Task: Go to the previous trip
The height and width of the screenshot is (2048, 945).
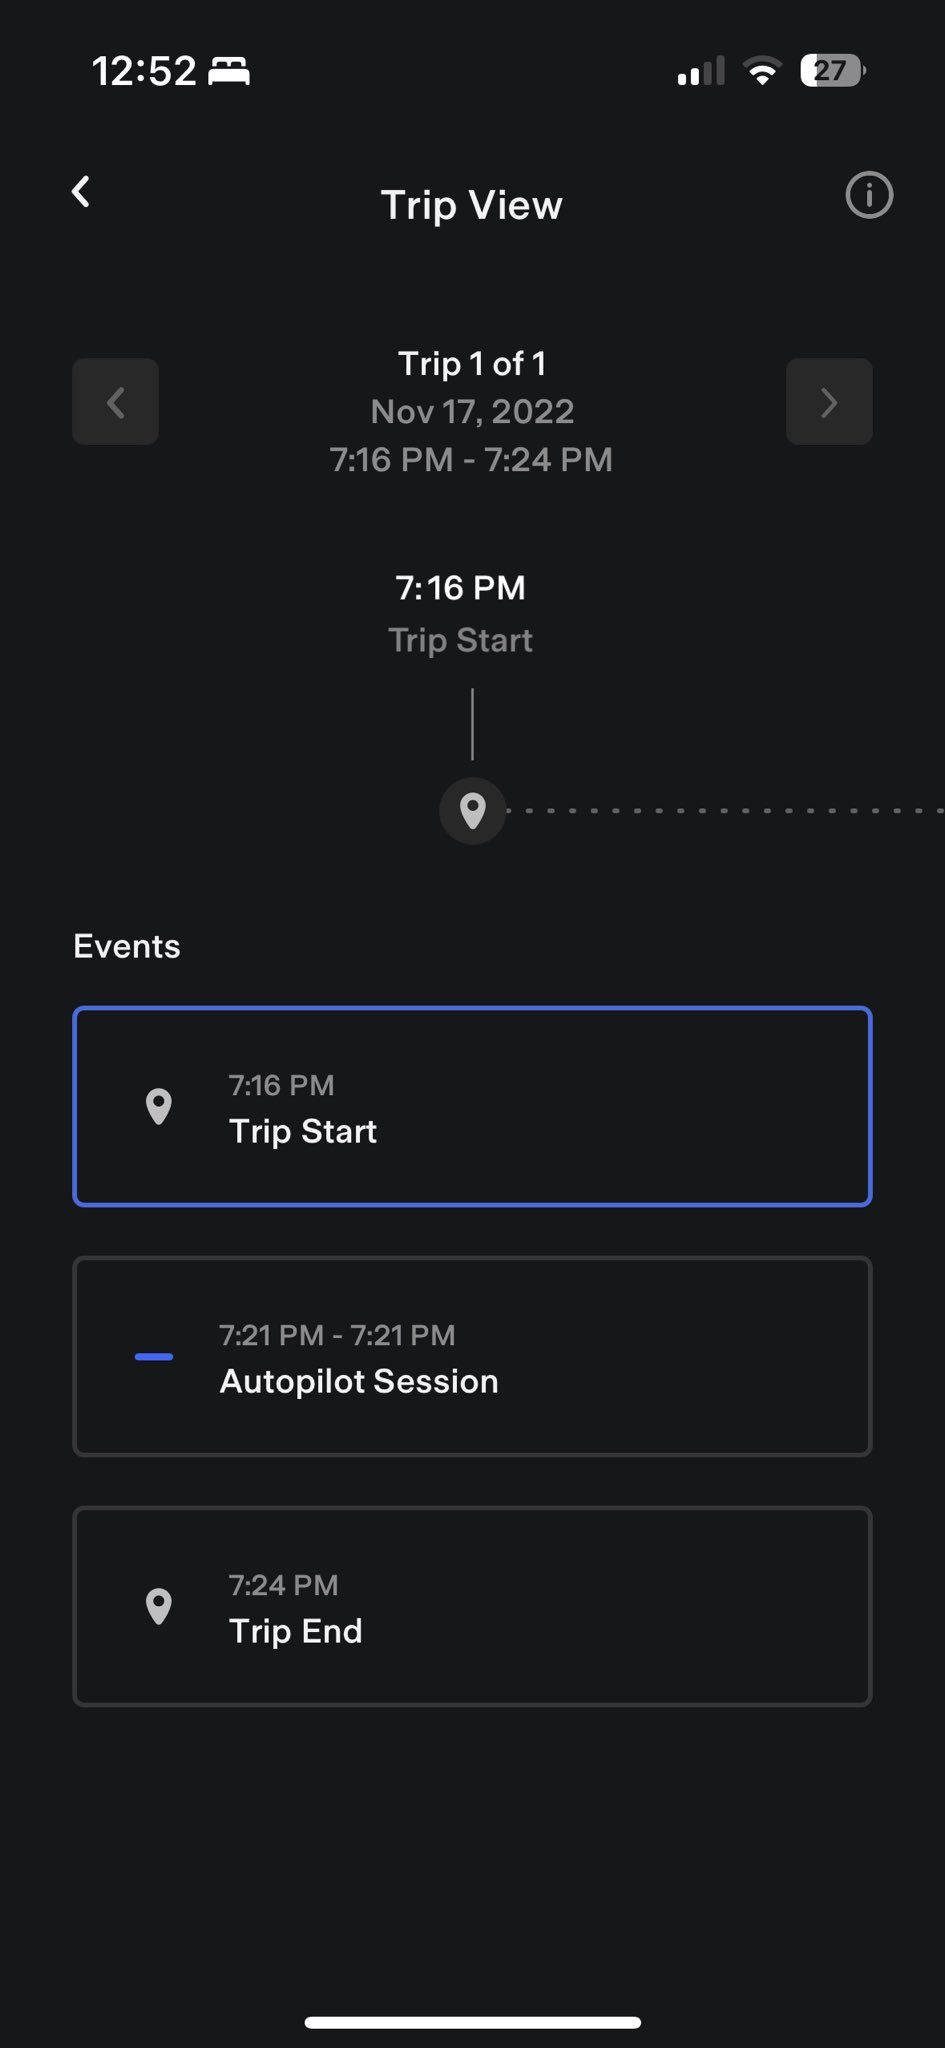Action: click(x=115, y=402)
